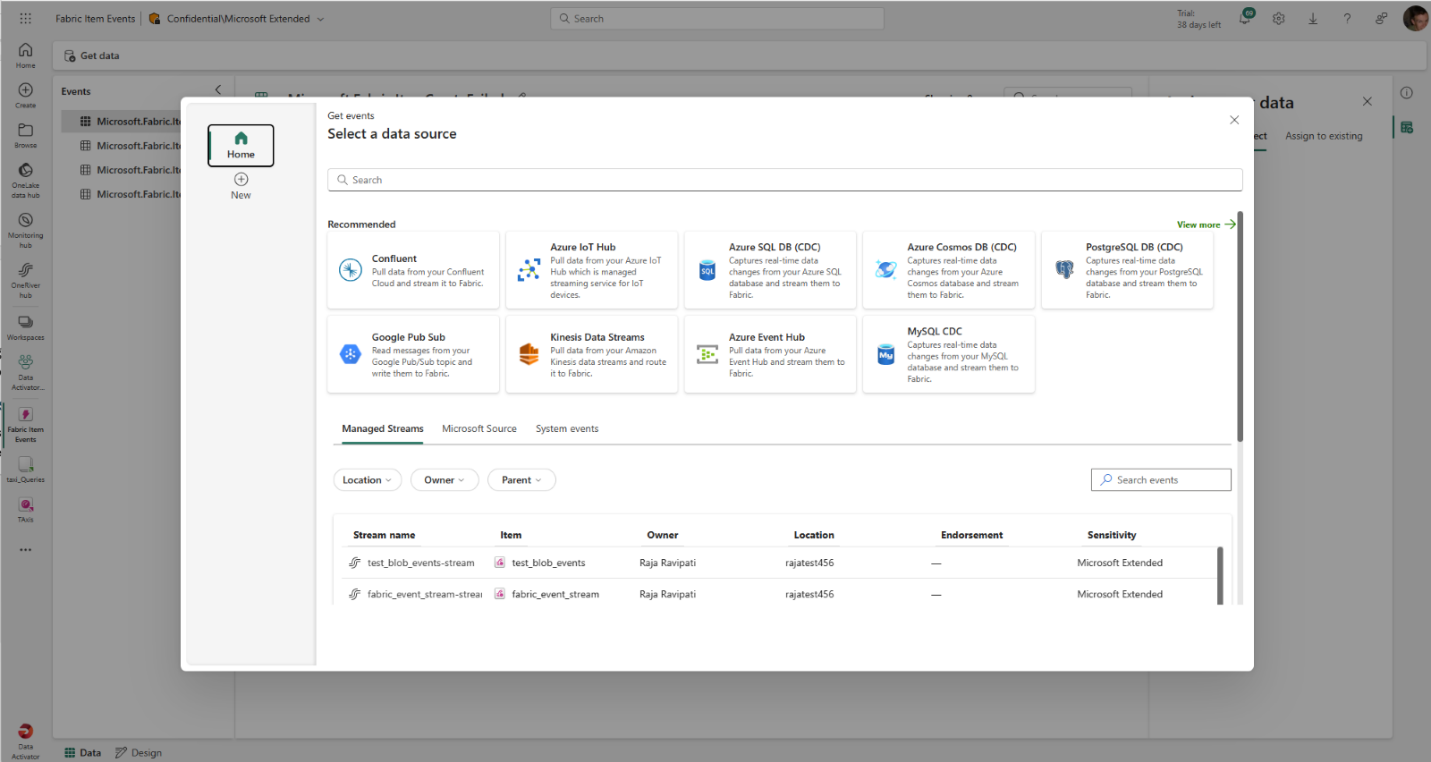Screen dimensions: 1431x762
Task: Select the Azure IoT Hub card
Action: 592,270
